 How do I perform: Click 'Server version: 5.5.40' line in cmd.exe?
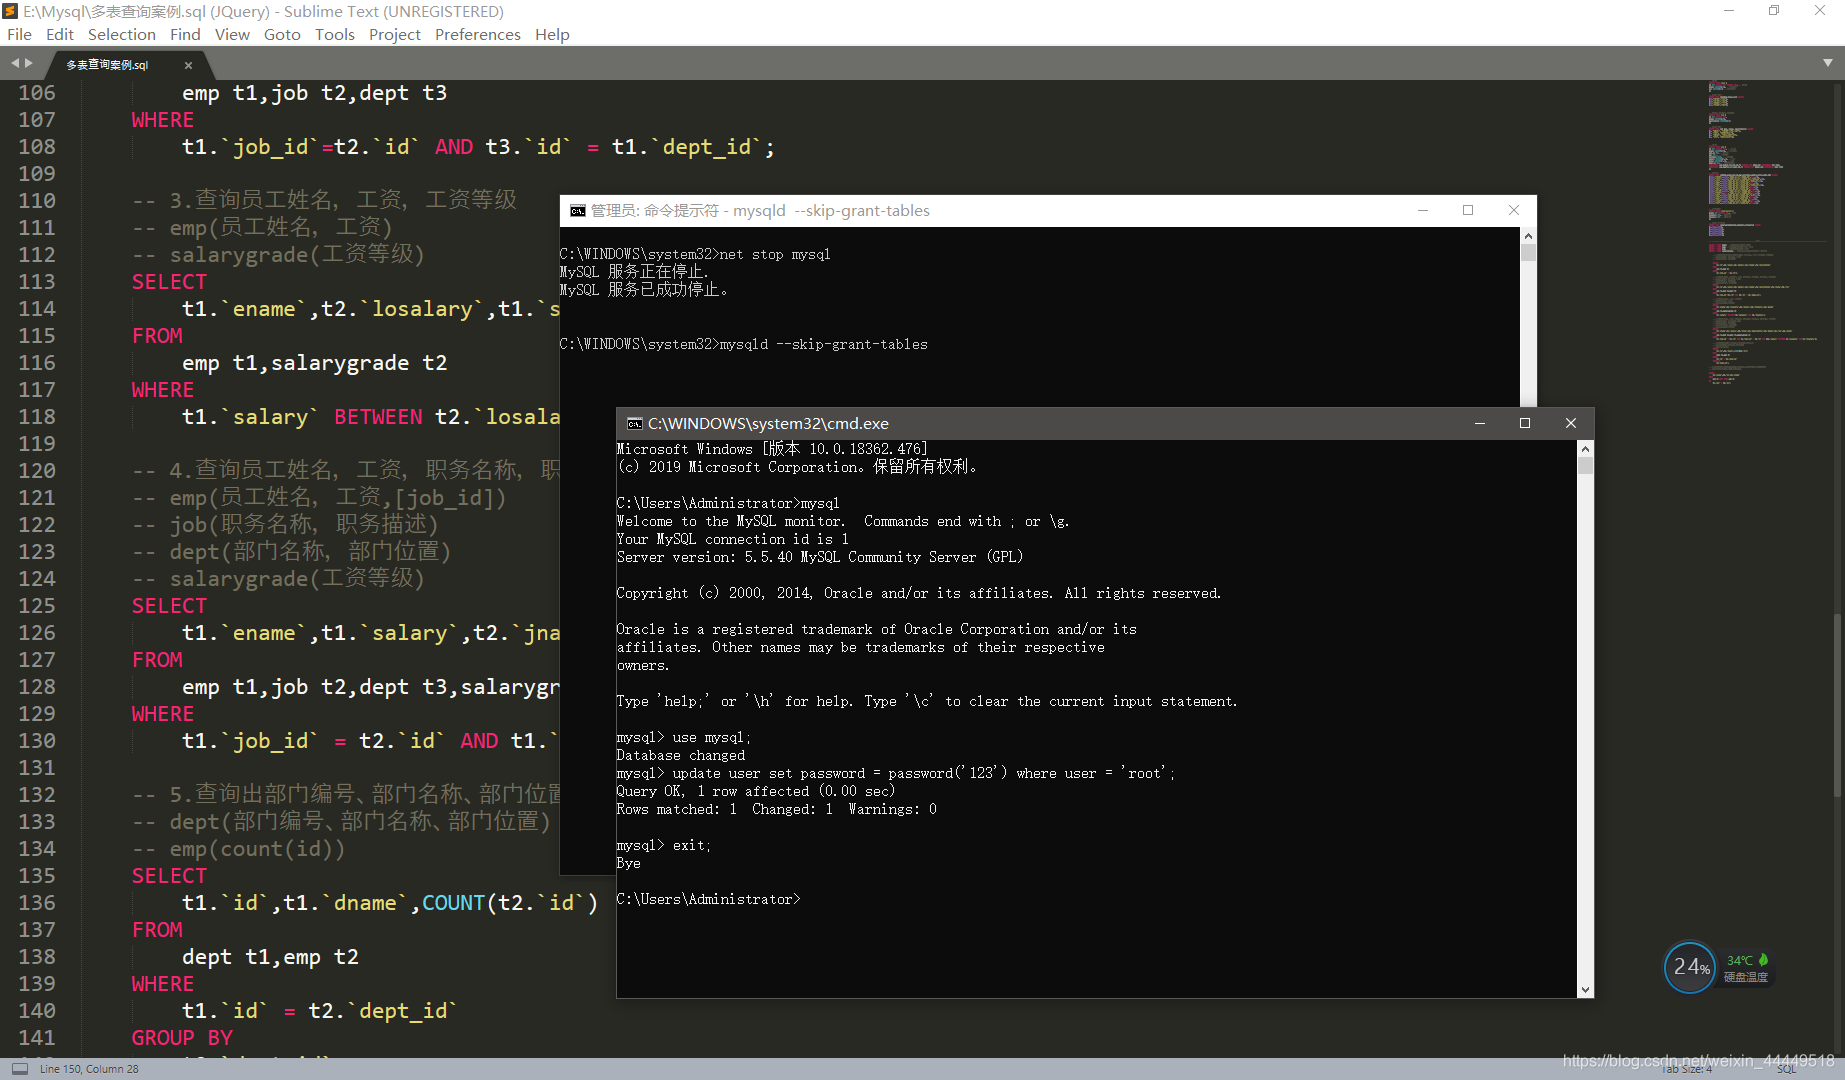[x=820, y=558]
